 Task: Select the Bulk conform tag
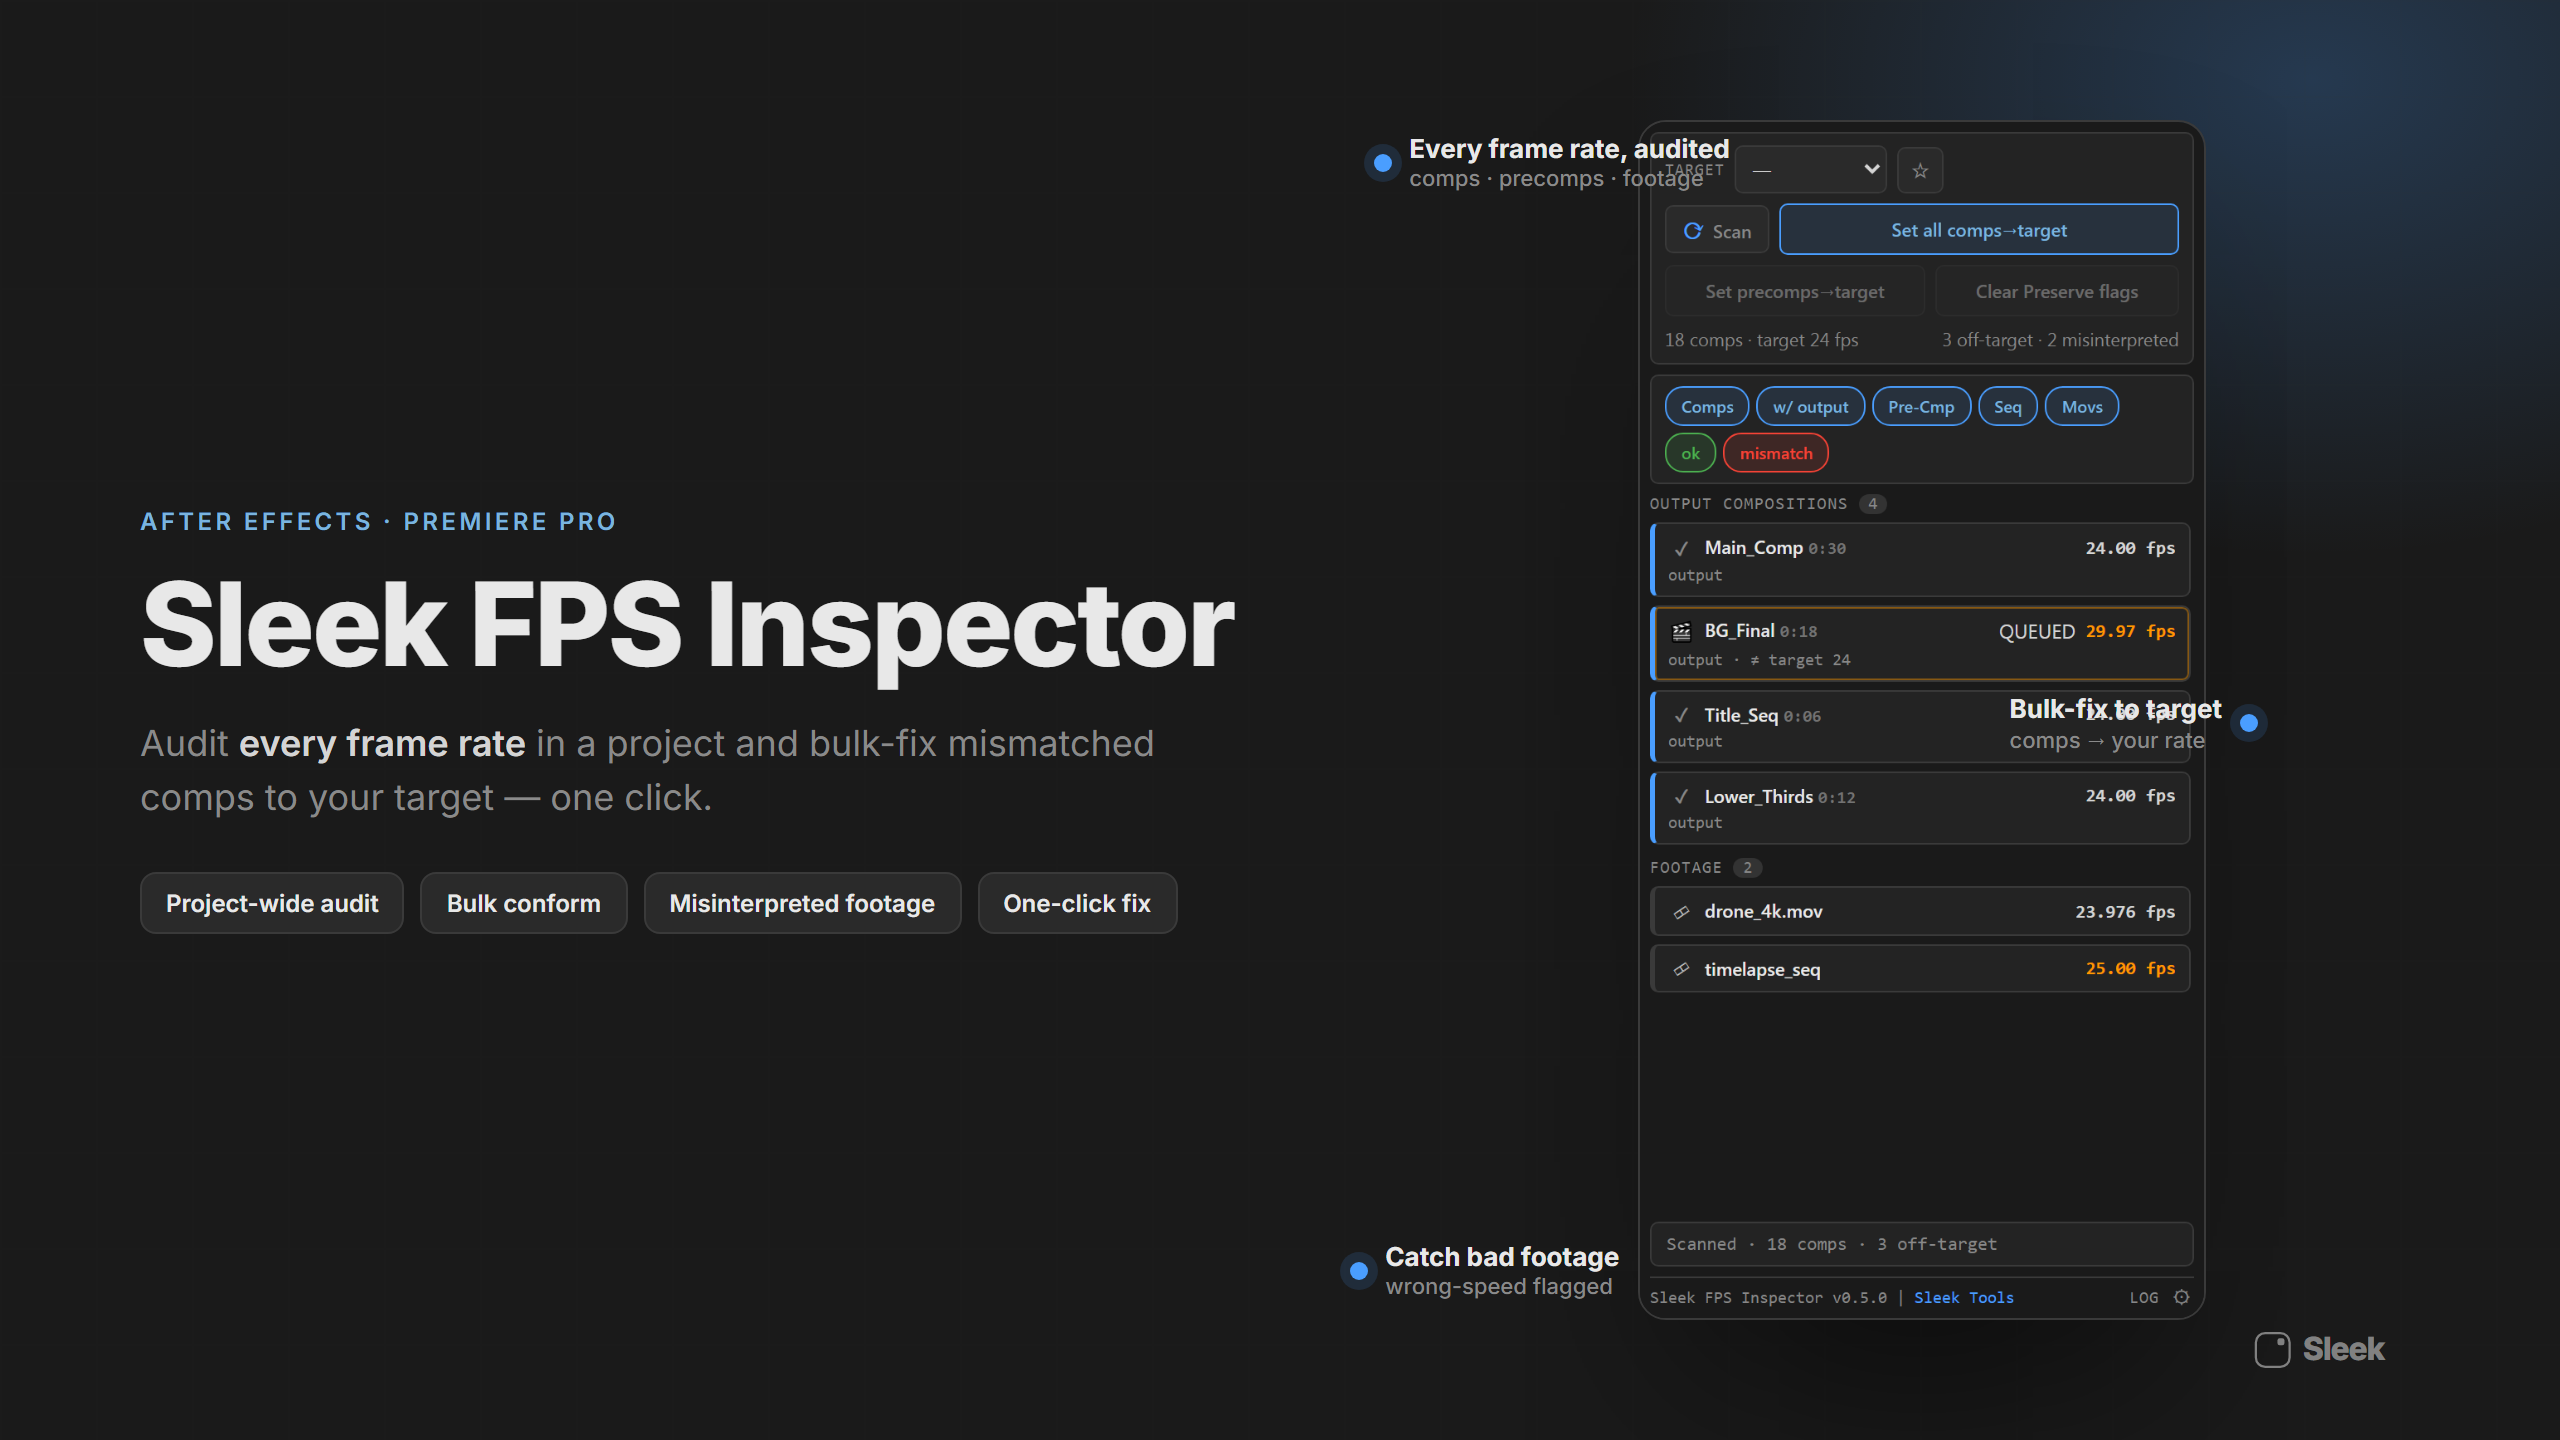pos(524,903)
